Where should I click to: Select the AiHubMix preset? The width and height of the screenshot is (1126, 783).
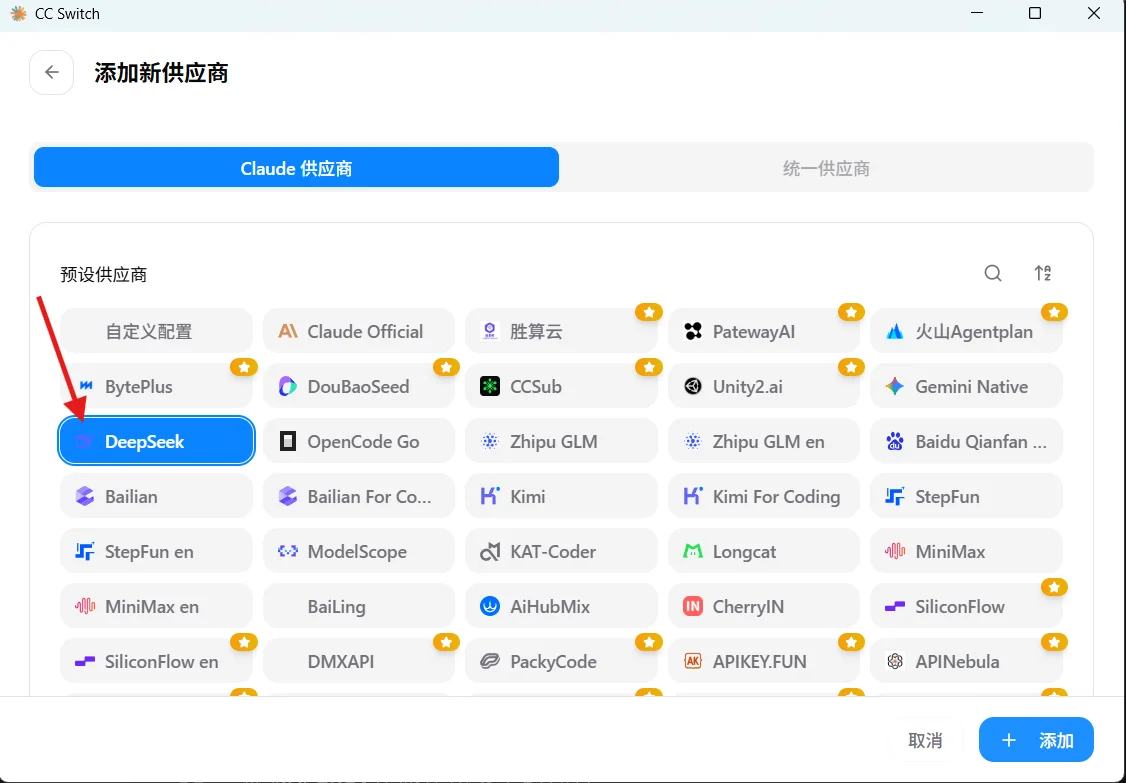point(562,606)
